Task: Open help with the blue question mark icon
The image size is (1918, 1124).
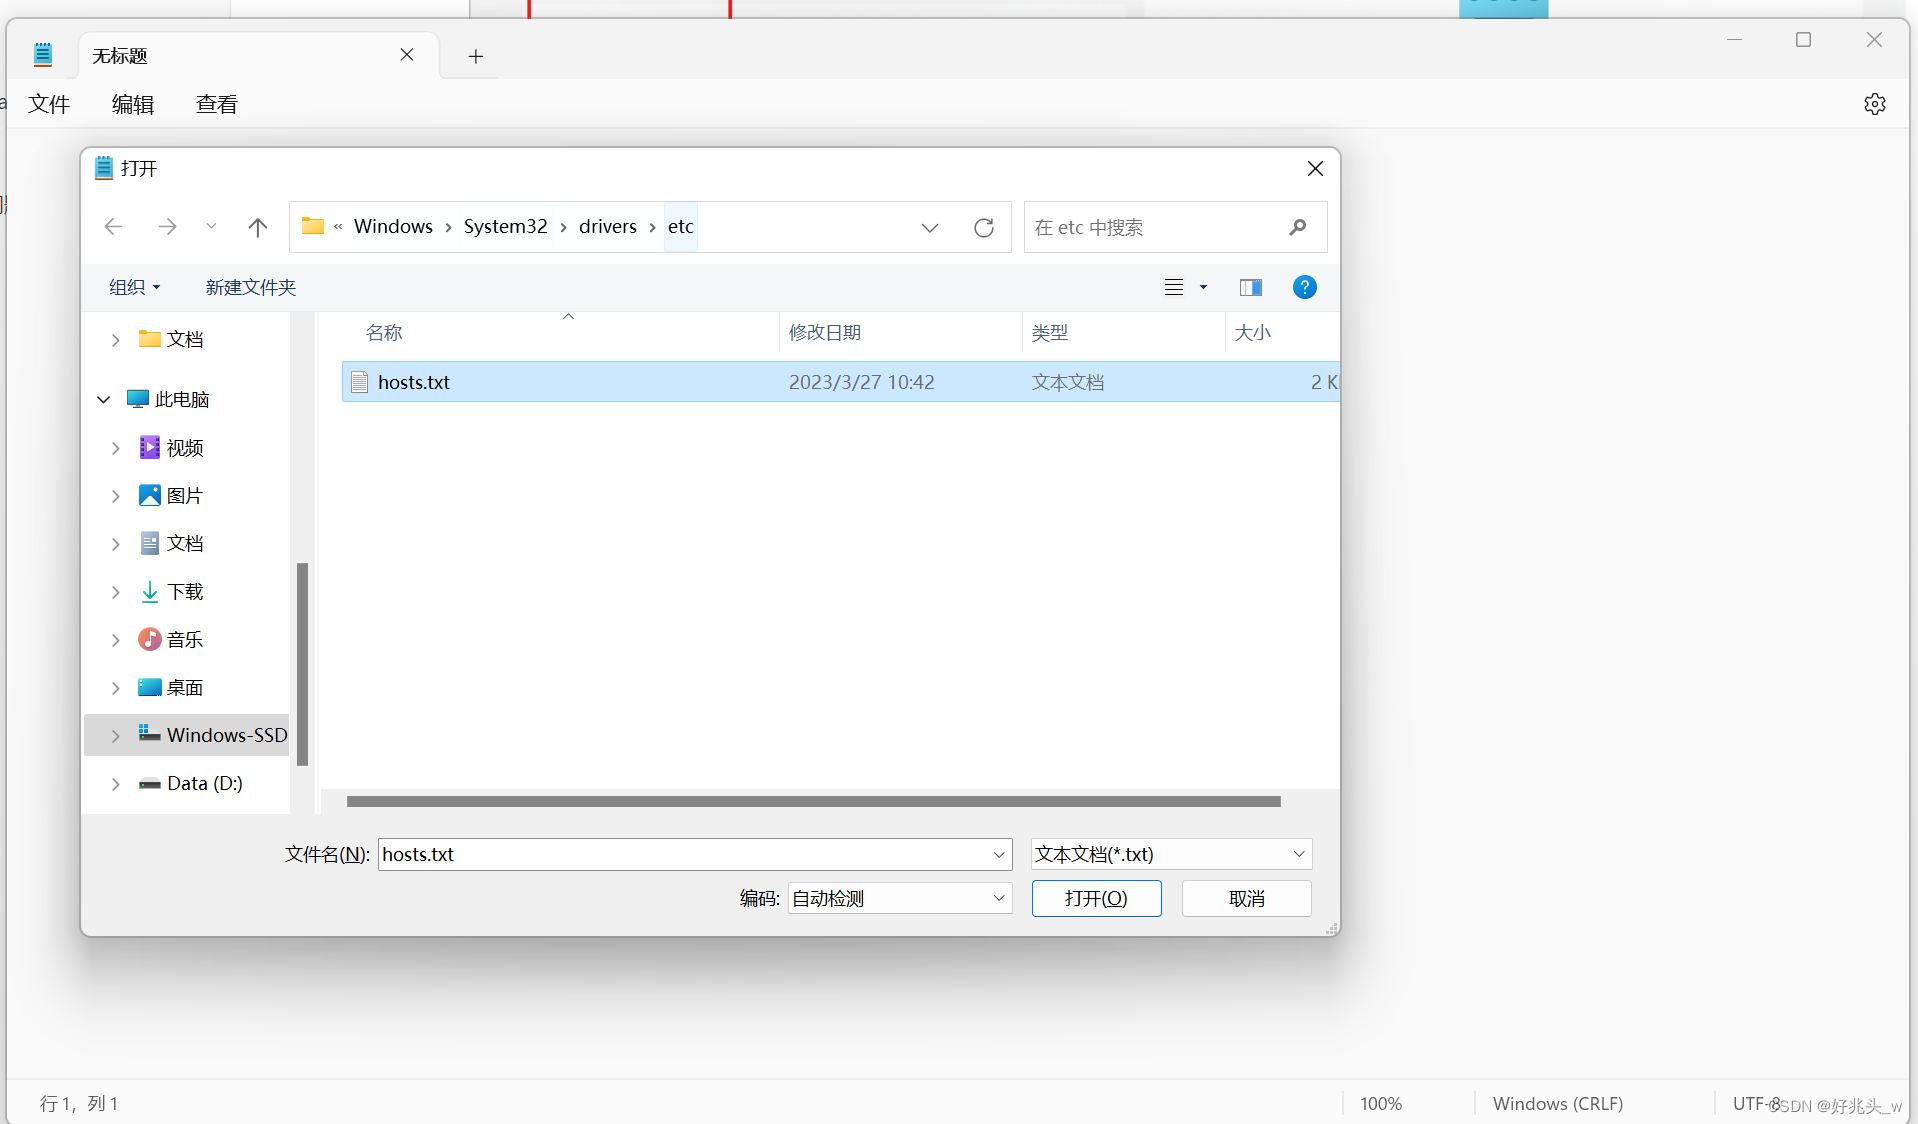Action: 1305,287
